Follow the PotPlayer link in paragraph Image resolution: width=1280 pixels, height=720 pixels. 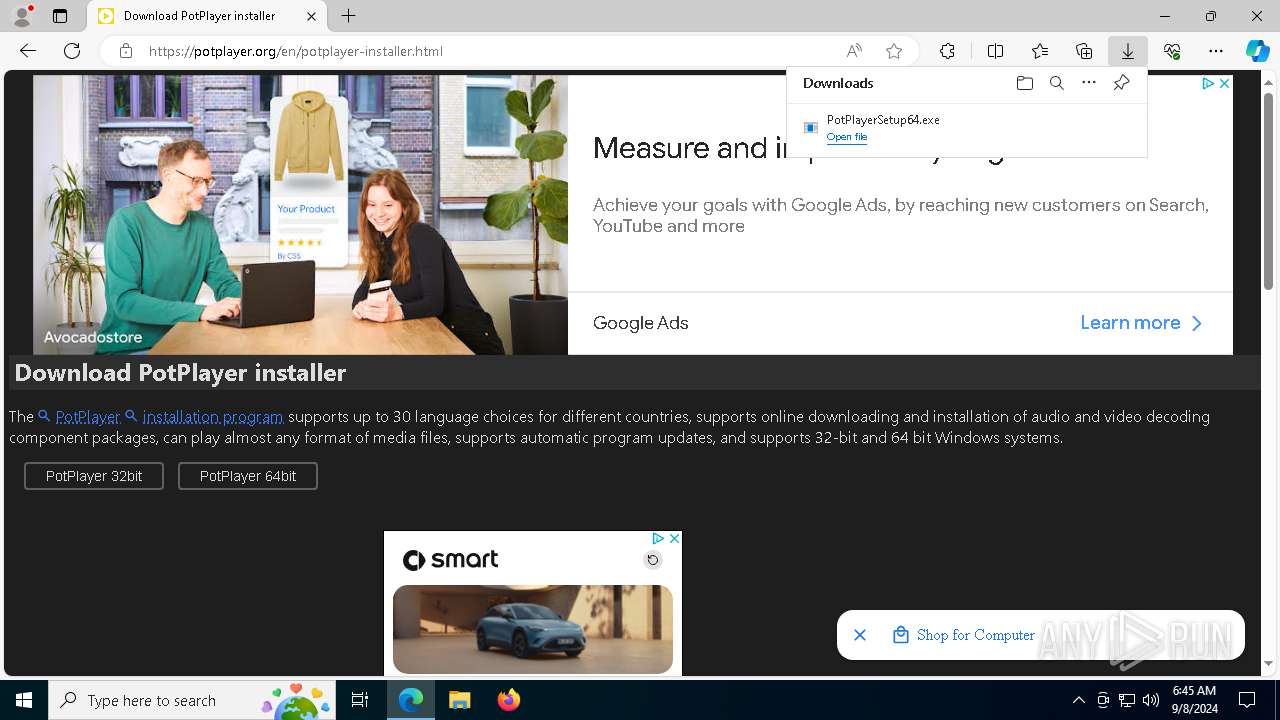(87, 416)
